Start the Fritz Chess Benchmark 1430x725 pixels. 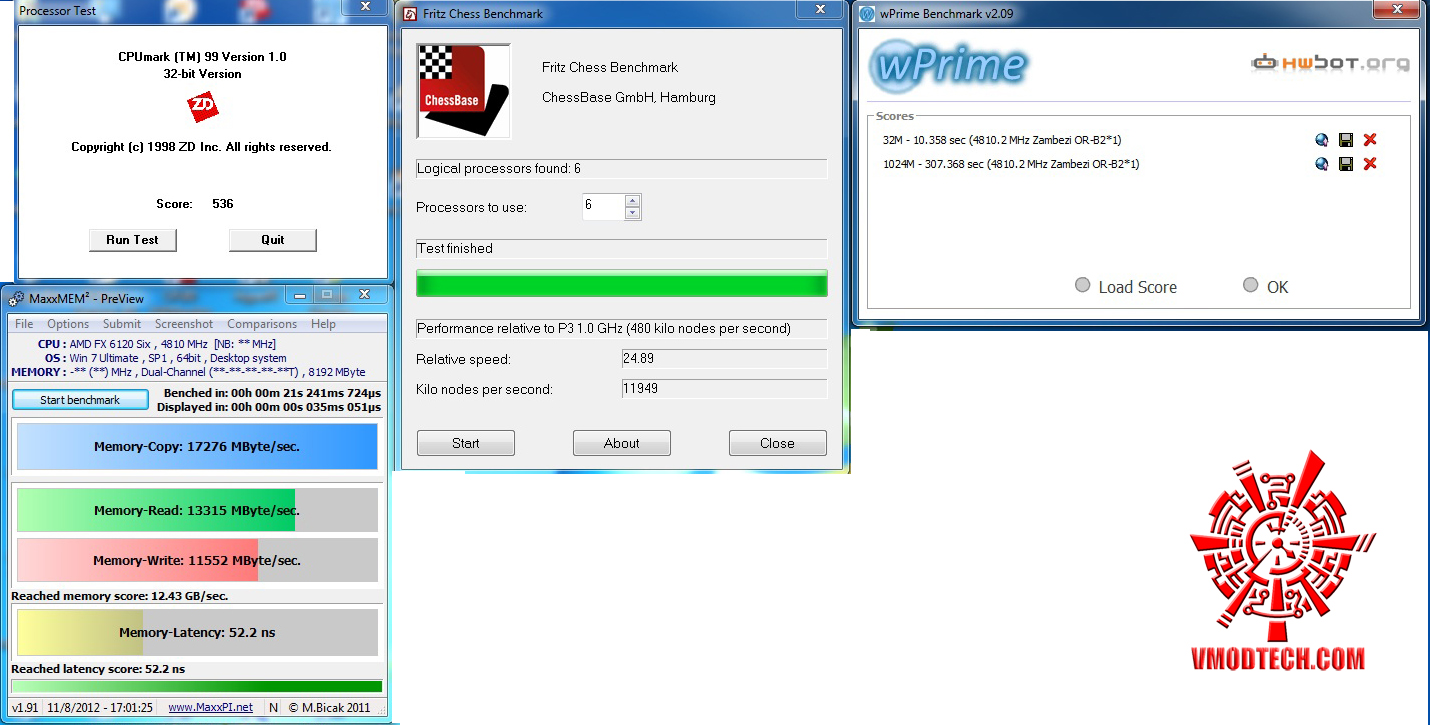[x=466, y=443]
